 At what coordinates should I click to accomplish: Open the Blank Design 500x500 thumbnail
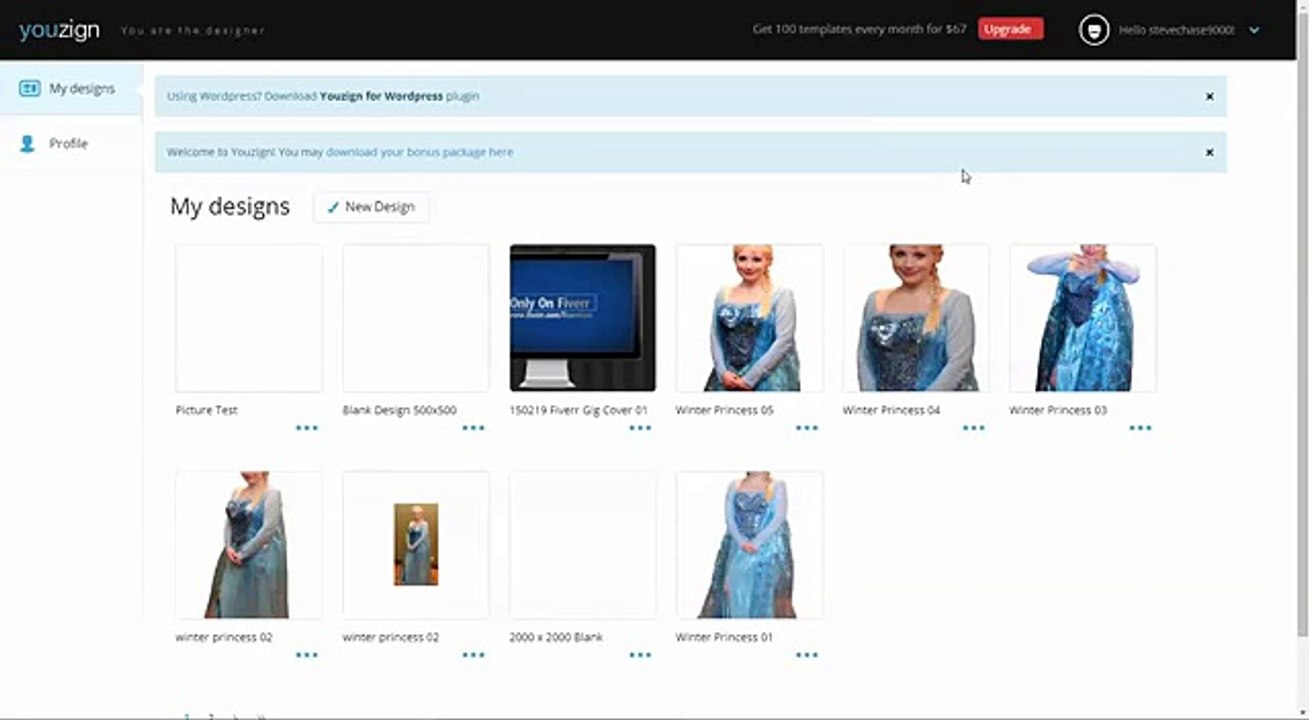point(416,318)
